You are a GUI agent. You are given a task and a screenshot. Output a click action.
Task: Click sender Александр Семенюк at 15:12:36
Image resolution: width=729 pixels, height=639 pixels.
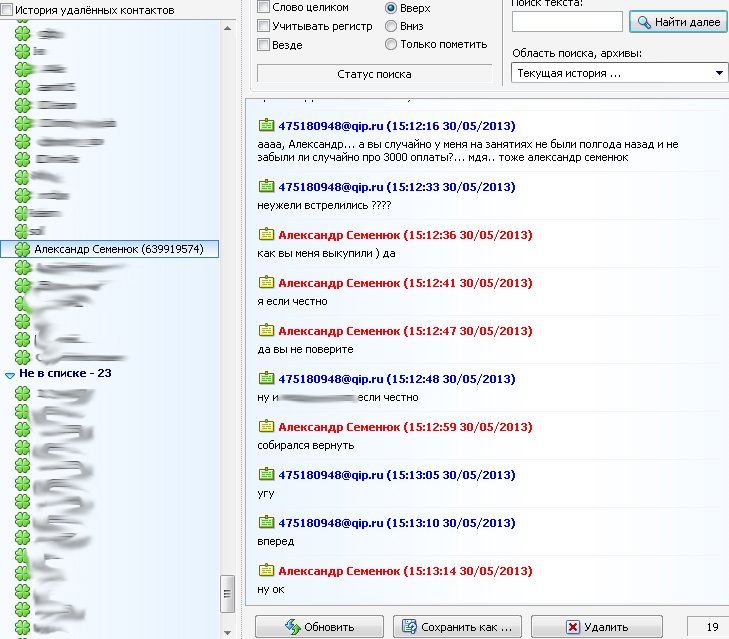pos(339,235)
